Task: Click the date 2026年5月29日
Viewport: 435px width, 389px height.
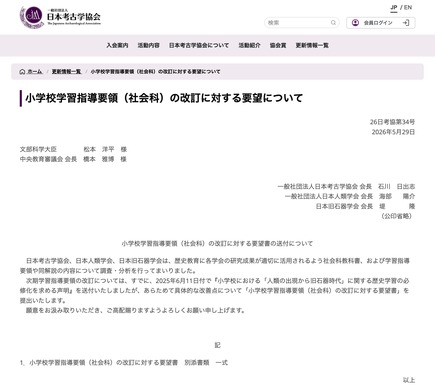Action: (x=393, y=132)
